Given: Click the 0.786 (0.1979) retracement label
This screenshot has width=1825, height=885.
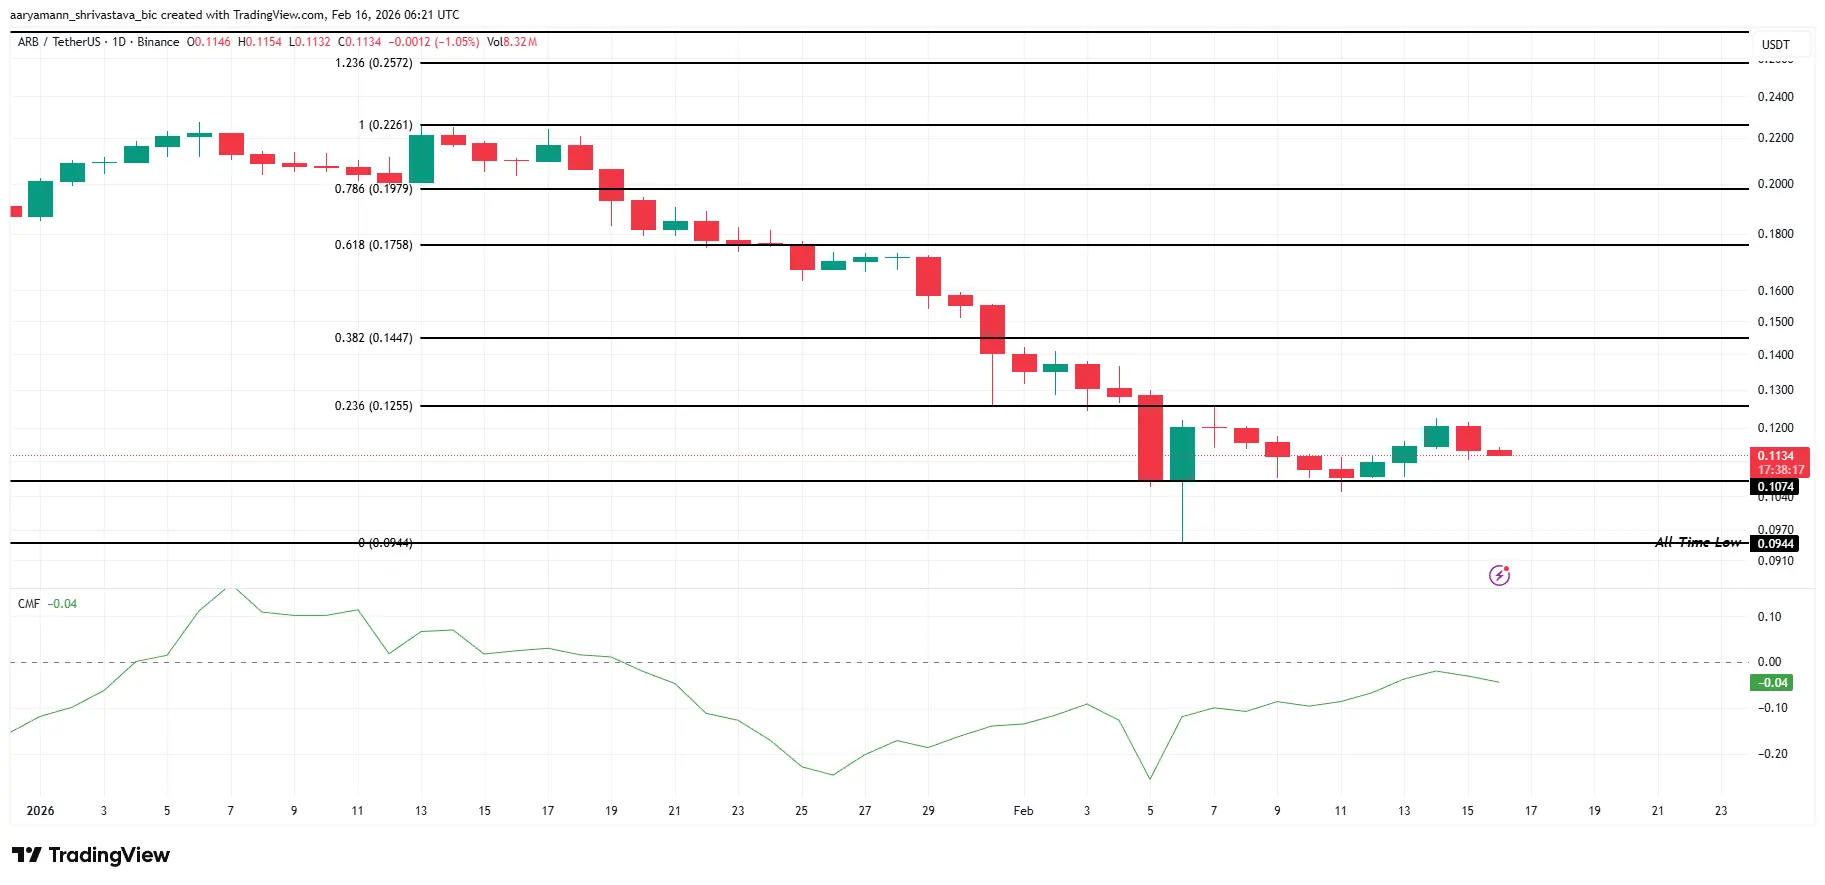Looking at the screenshot, I should [x=373, y=189].
